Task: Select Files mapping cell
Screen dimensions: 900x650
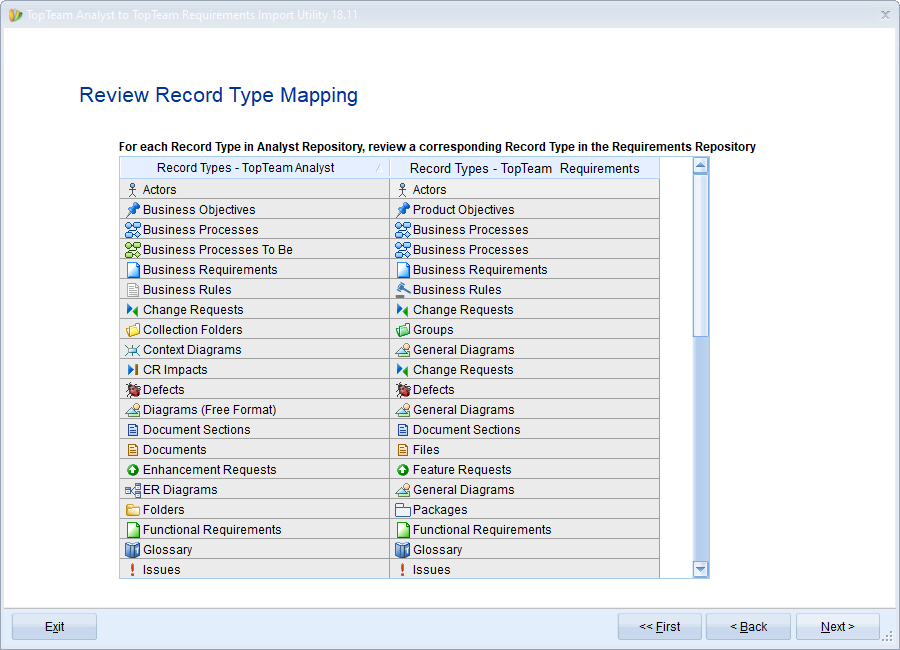Action: click(x=525, y=450)
